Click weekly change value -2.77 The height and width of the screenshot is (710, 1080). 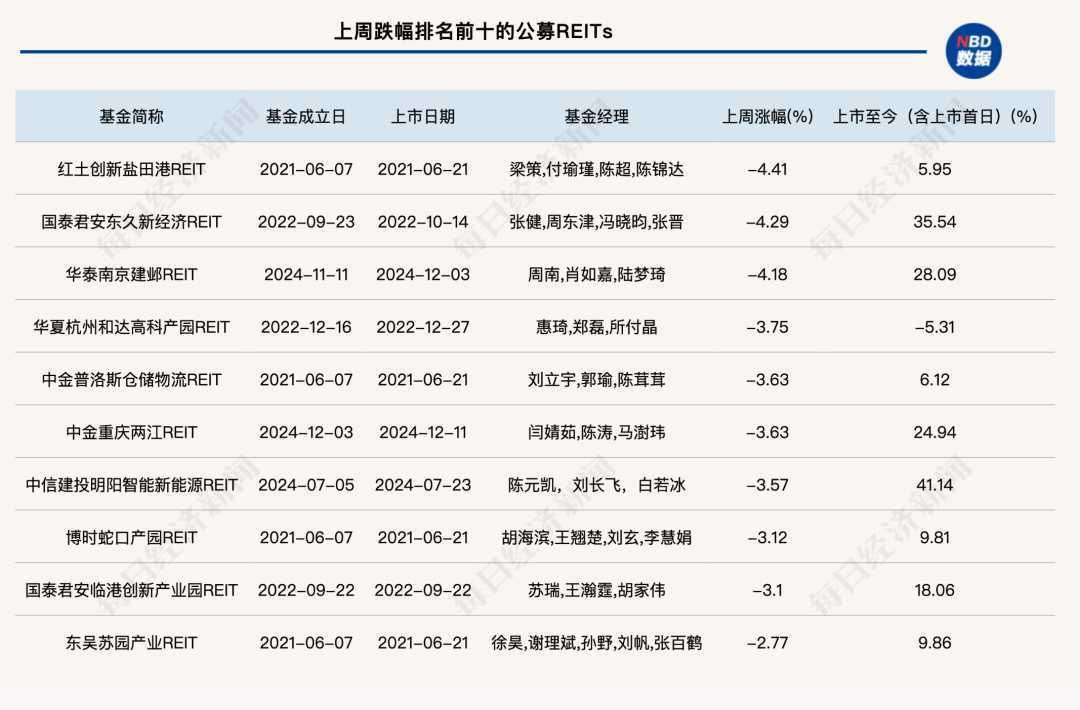tap(767, 643)
